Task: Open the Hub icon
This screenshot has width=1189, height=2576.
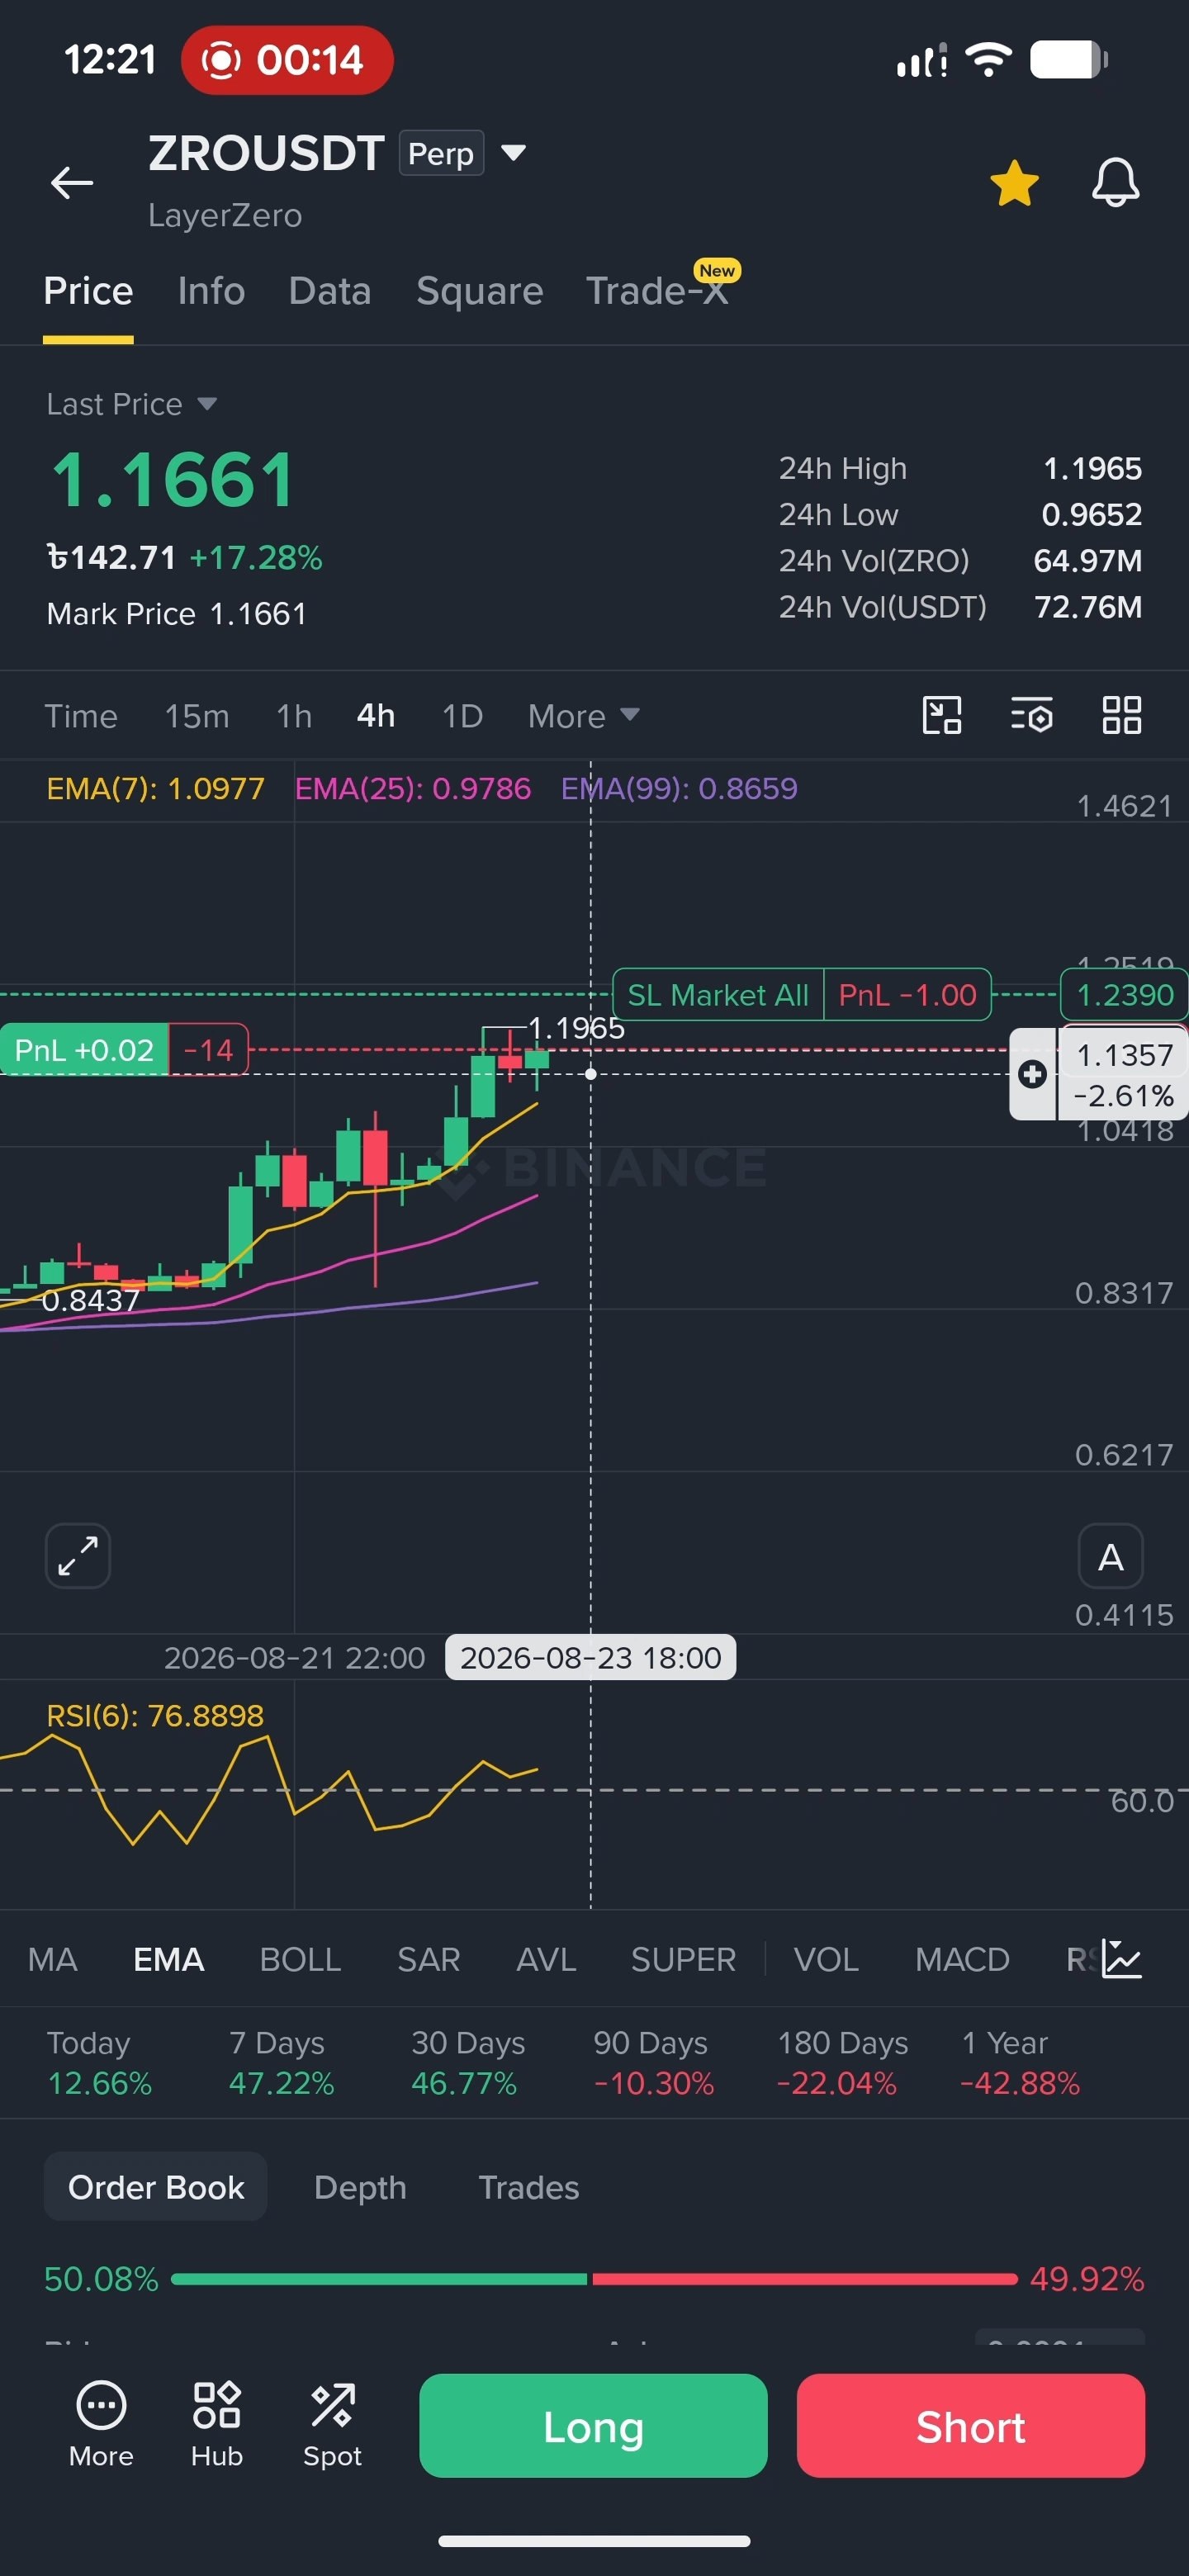Action: tap(217, 2424)
